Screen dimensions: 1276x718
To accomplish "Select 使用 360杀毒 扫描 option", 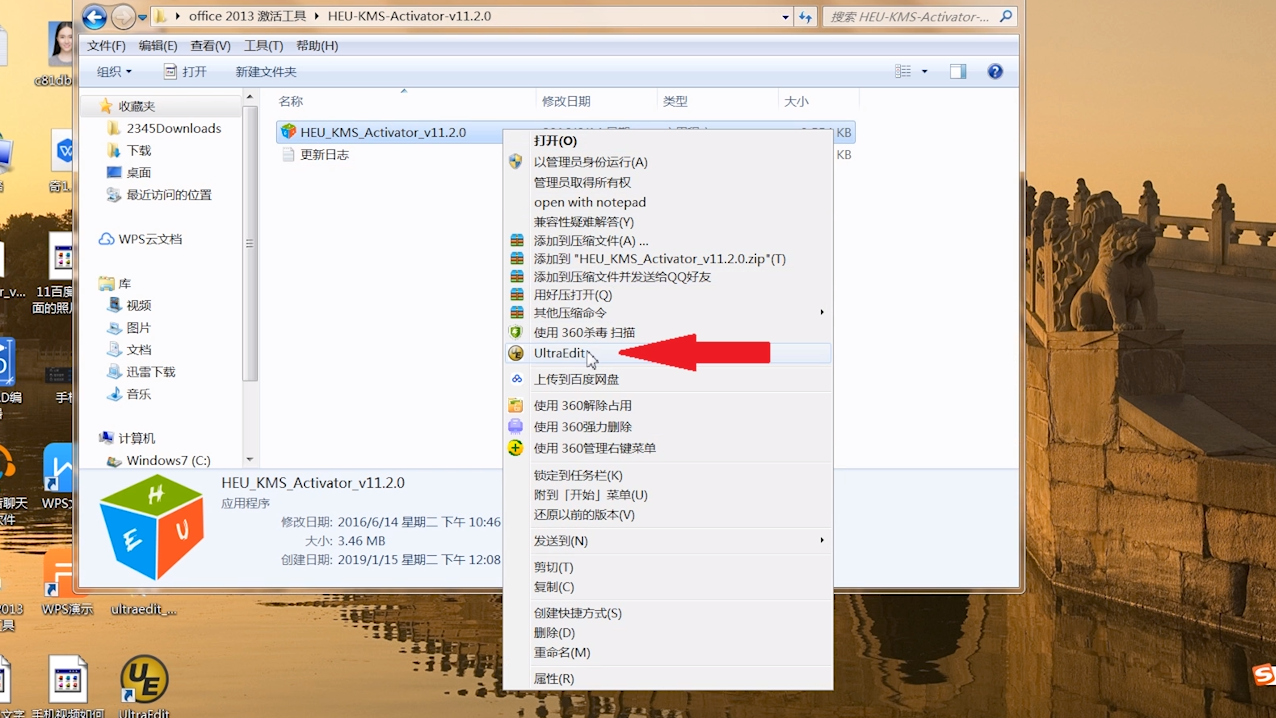I will 584,332.
